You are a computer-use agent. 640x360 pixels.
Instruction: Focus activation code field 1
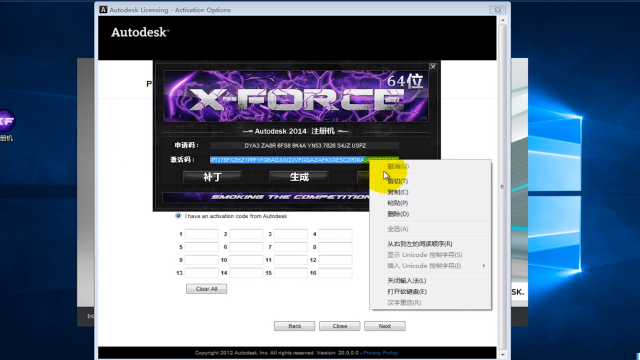pyautogui.click(x=202, y=234)
